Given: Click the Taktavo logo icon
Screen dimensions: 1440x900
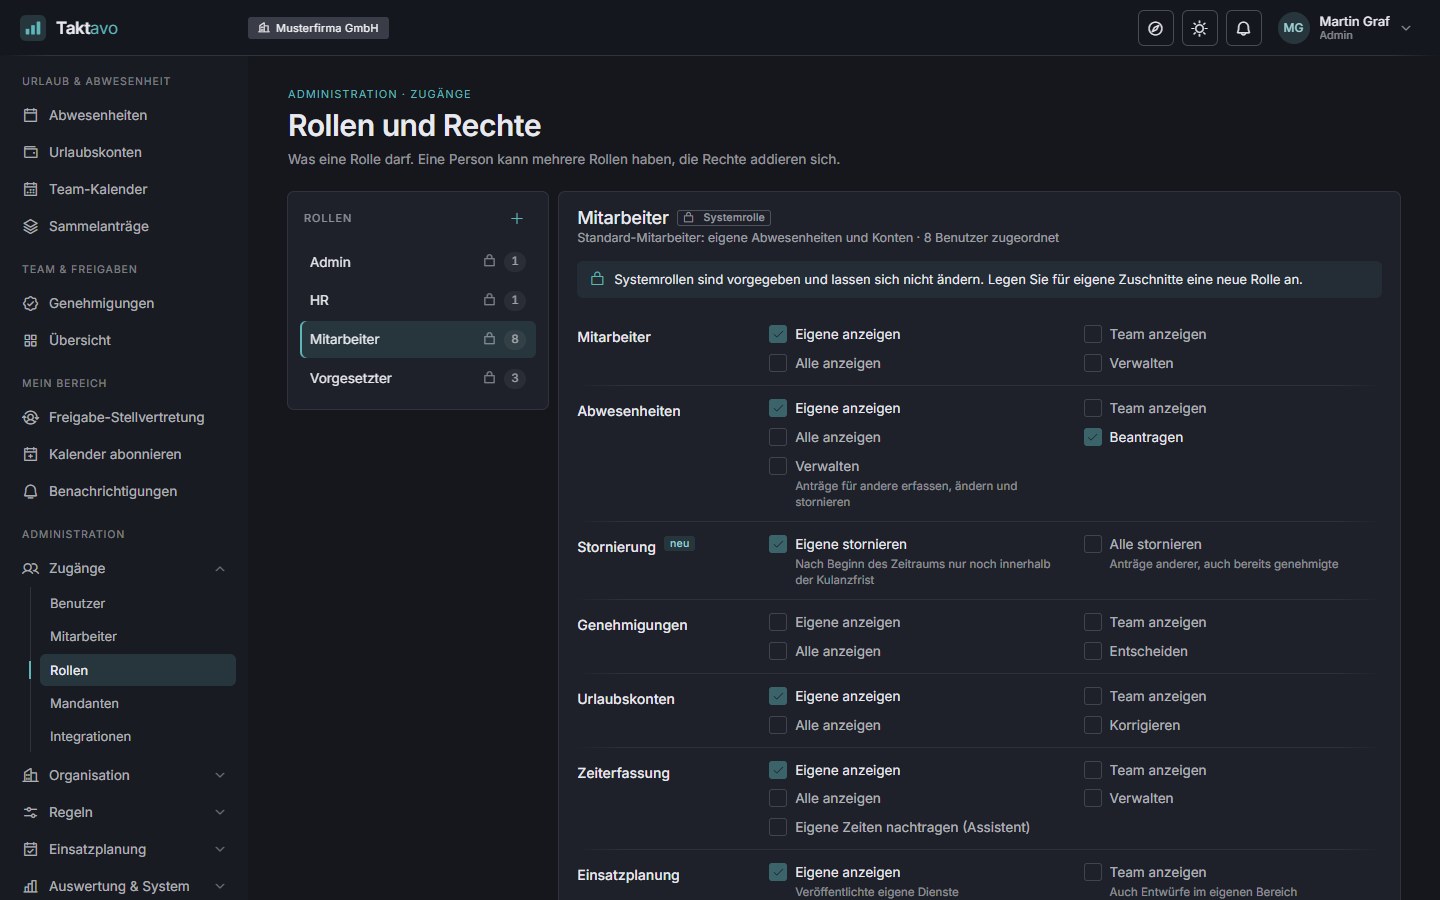Looking at the screenshot, I should click(33, 28).
